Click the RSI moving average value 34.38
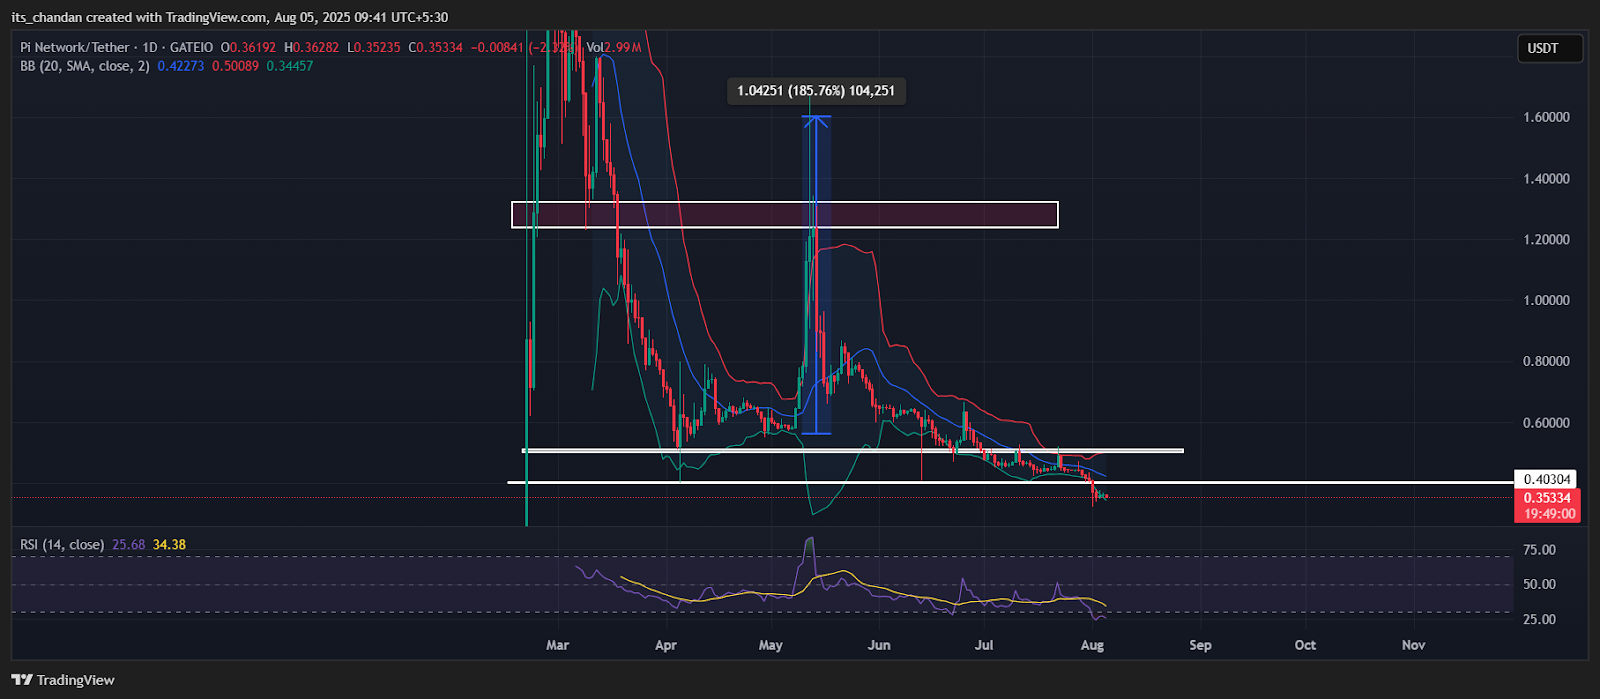Viewport: 1600px width, 699px height. [169, 545]
